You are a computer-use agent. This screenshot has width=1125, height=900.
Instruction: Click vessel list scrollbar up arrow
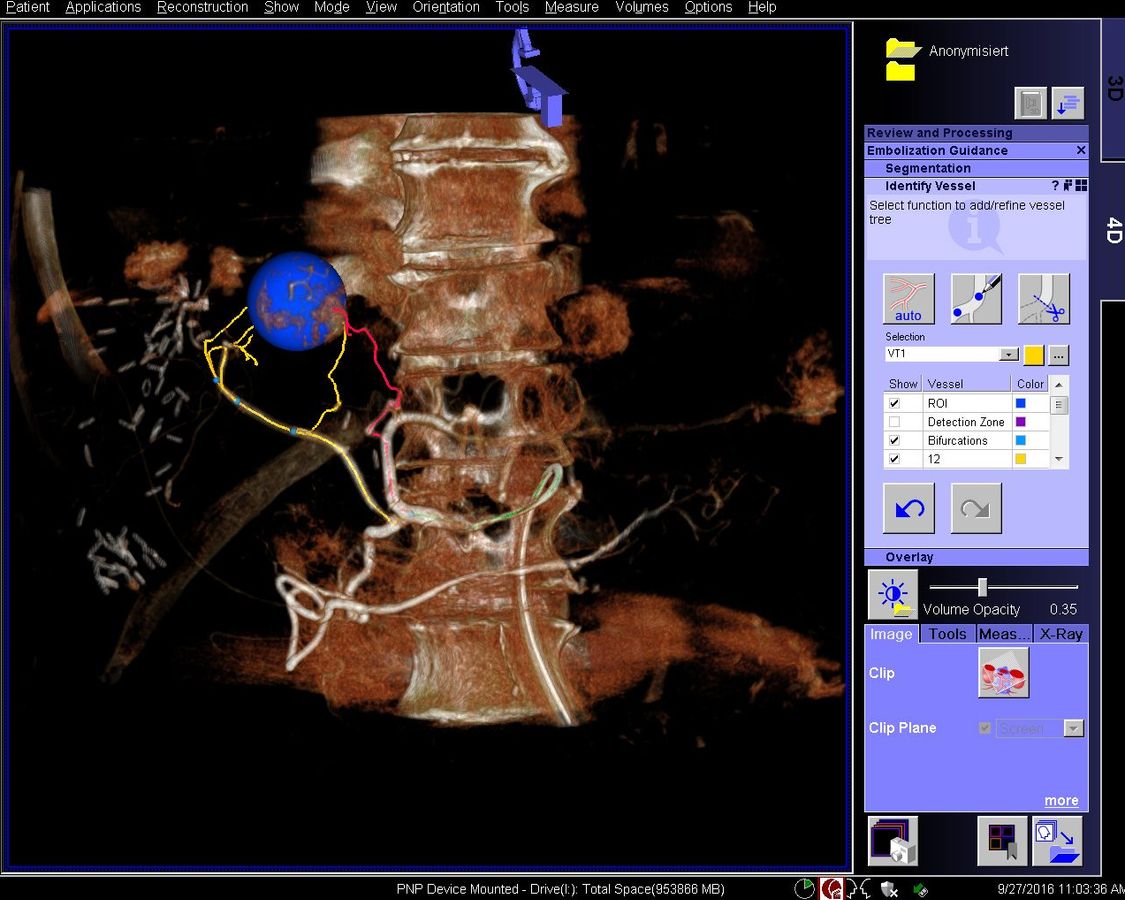point(1059,385)
